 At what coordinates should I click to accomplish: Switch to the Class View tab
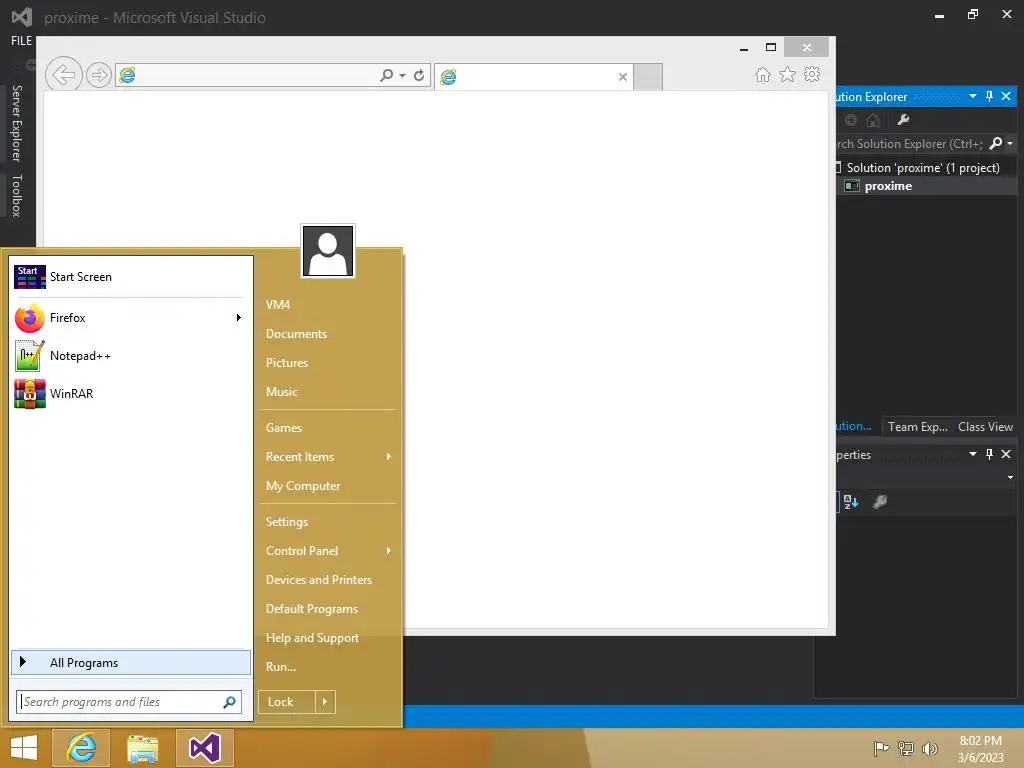click(985, 426)
